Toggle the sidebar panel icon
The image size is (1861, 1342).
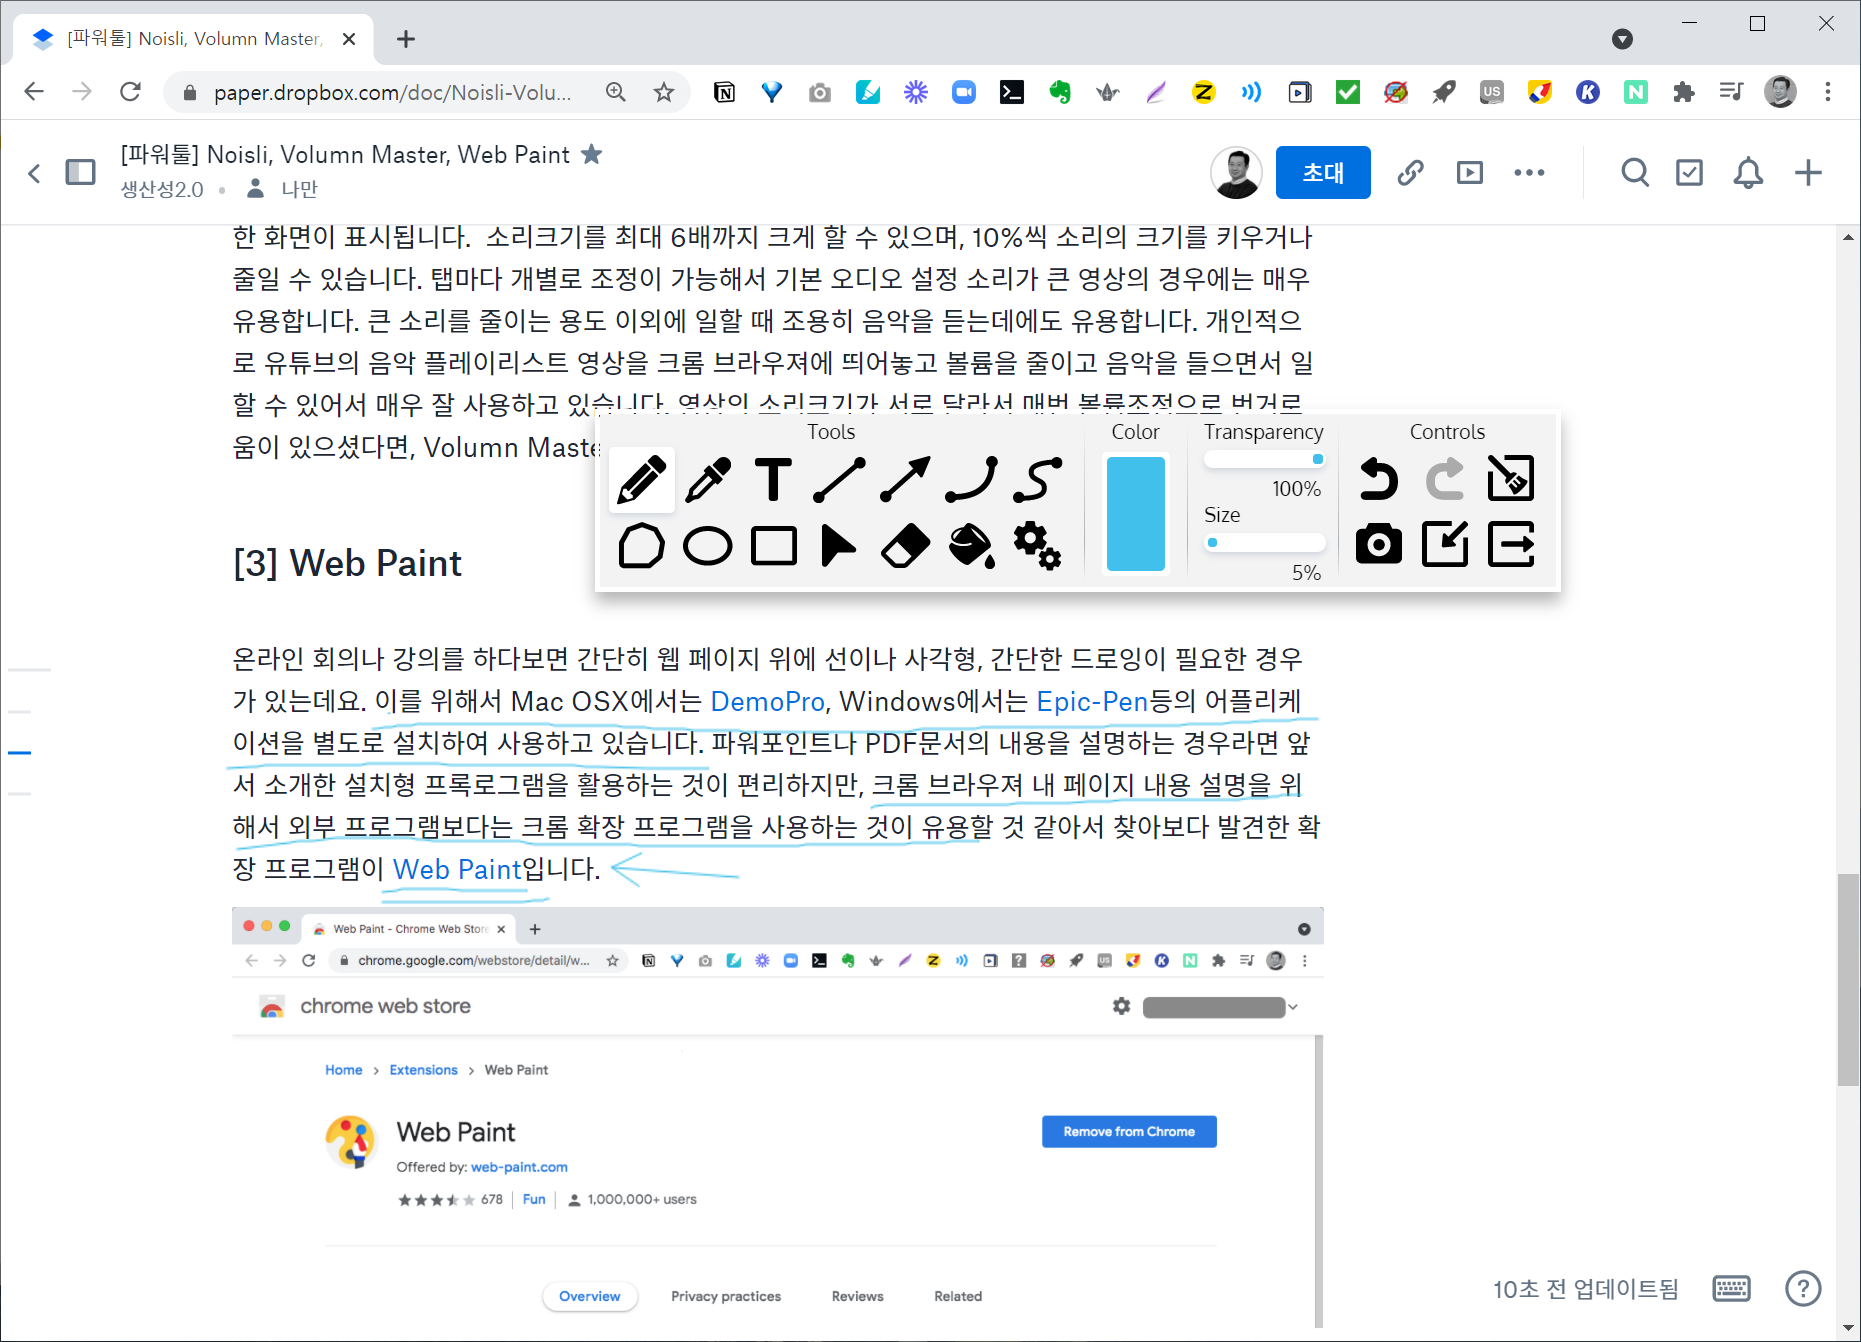pos(80,173)
